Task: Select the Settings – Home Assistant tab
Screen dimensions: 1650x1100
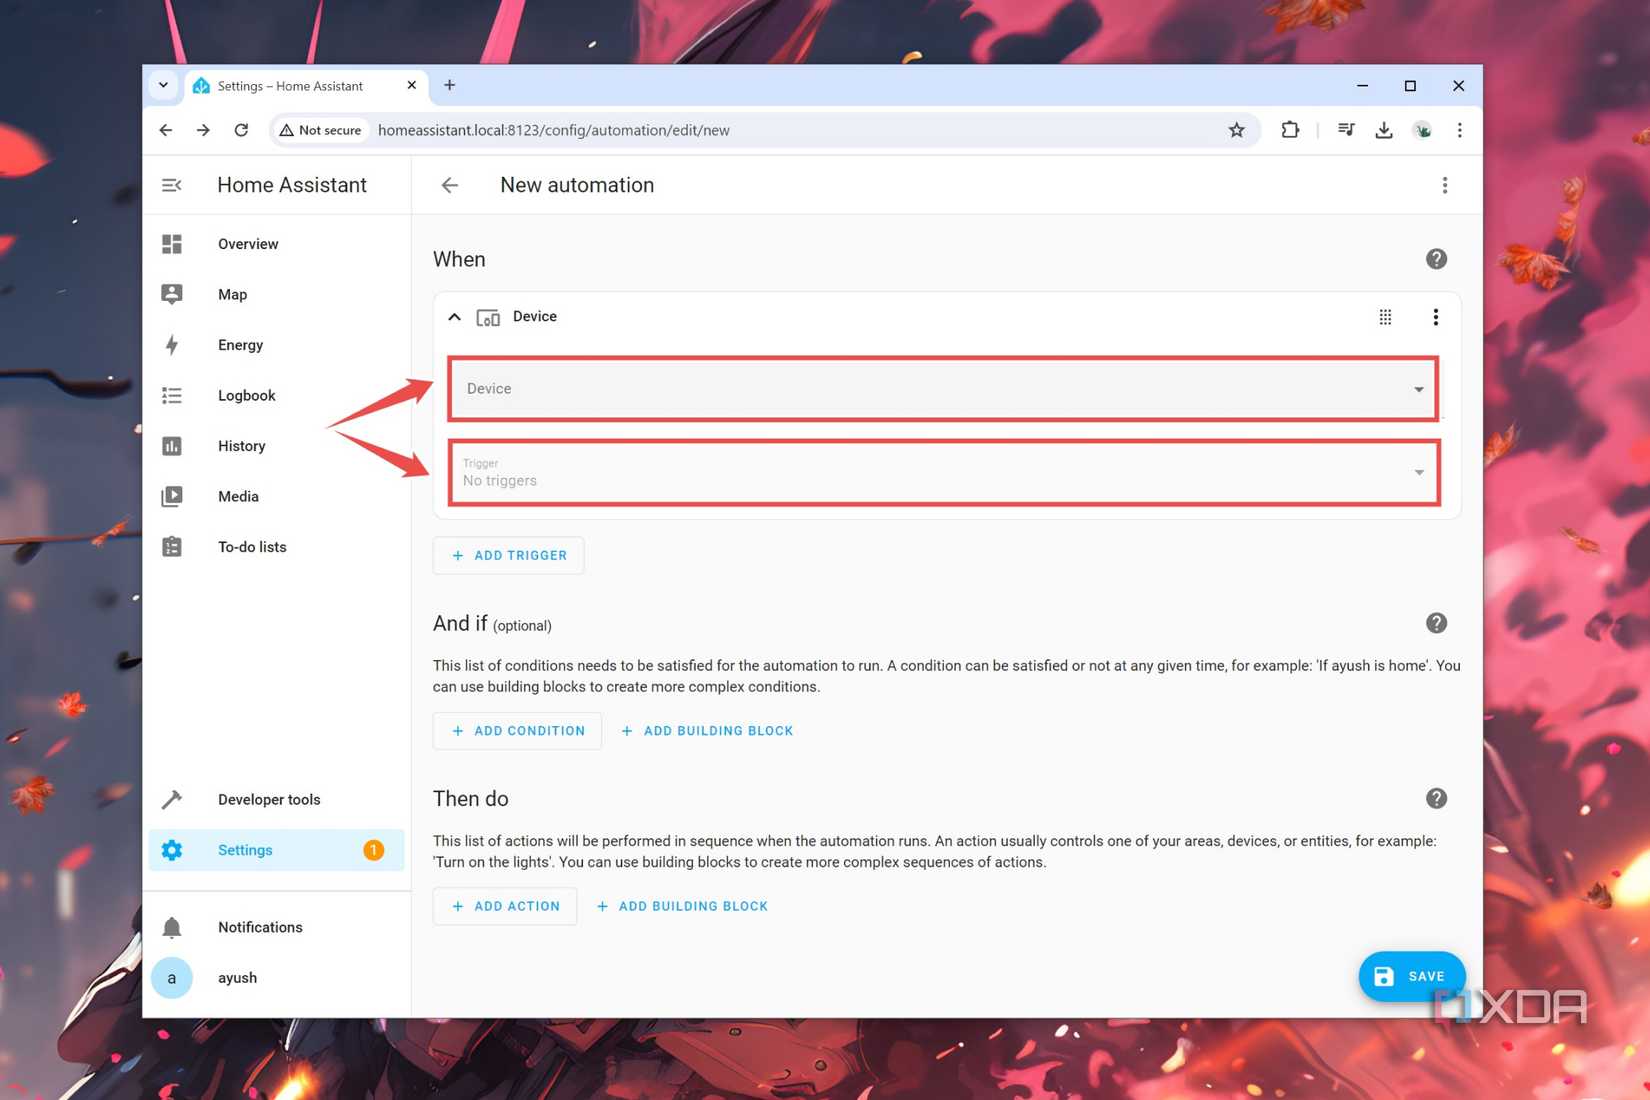Action: click(x=305, y=86)
